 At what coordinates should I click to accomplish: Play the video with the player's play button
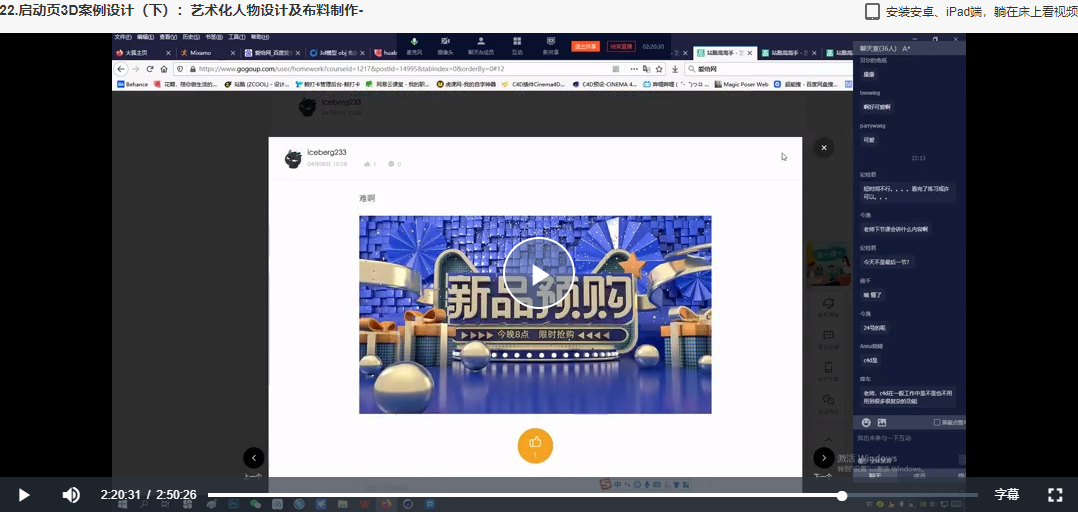tap(23, 495)
